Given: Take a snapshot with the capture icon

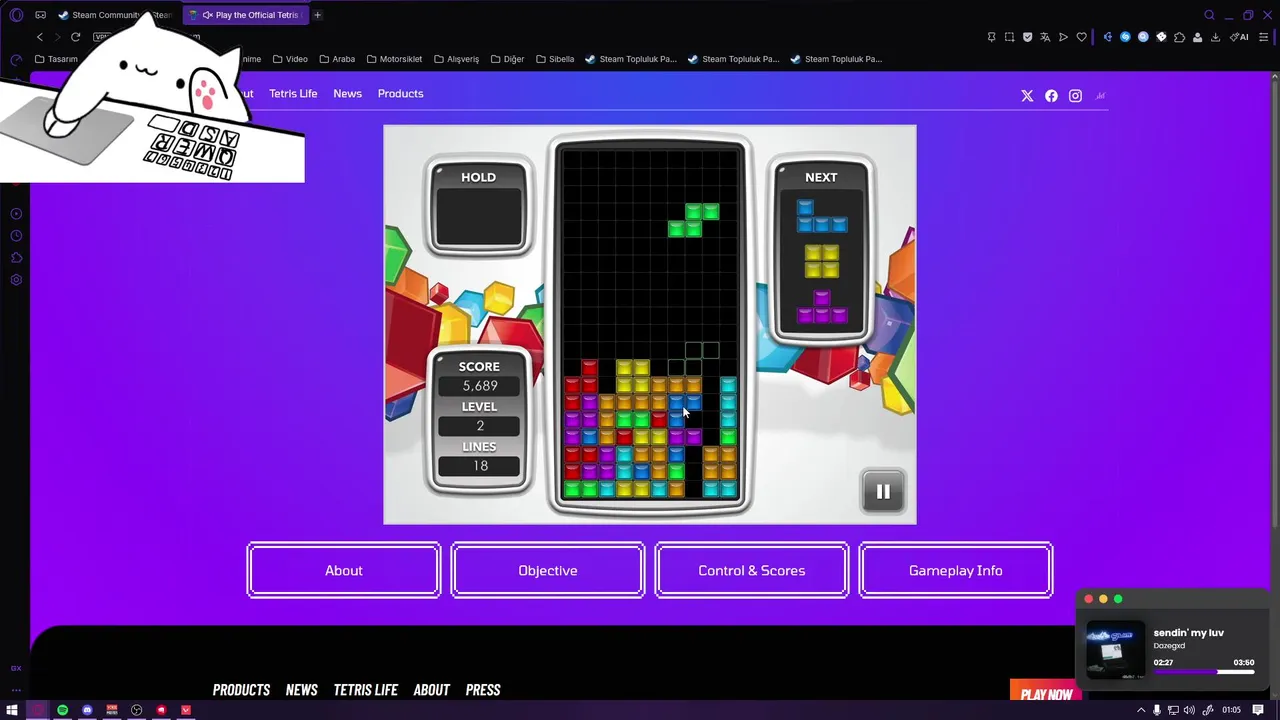Looking at the screenshot, I should coord(1009,37).
